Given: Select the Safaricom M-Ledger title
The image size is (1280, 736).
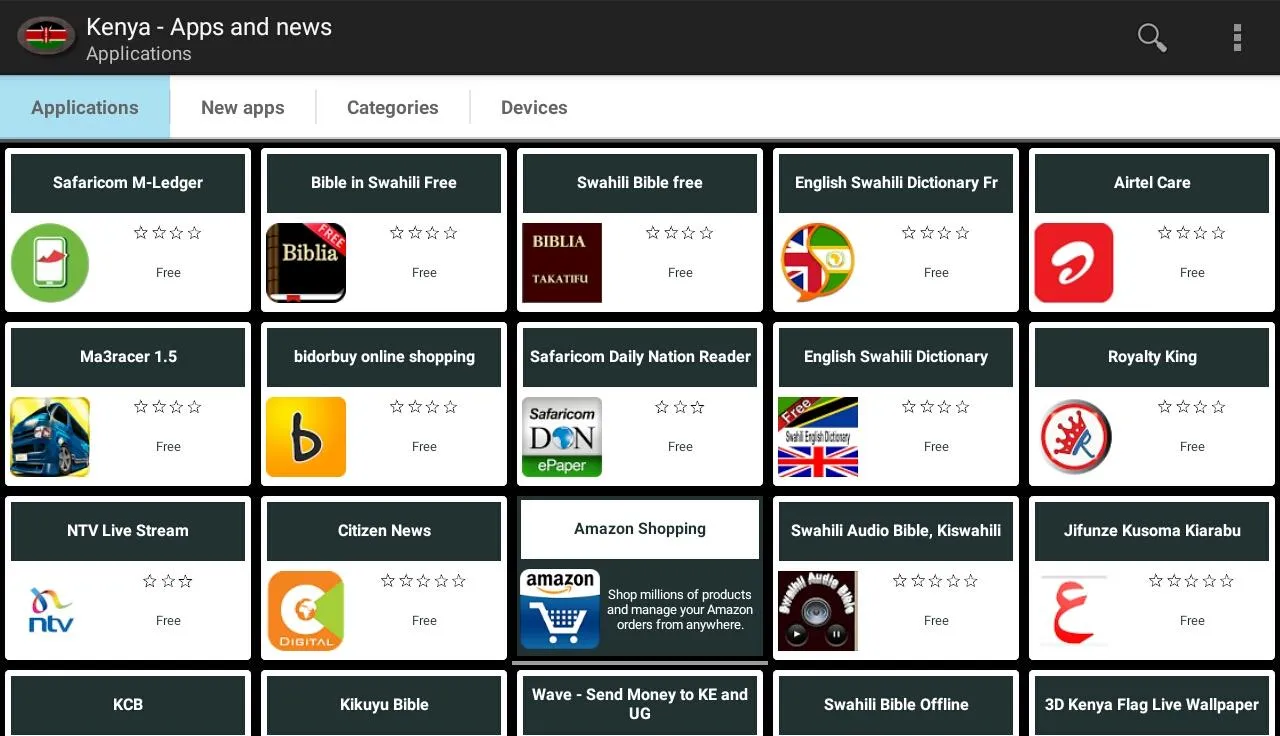Looking at the screenshot, I should pyautogui.click(x=128, y=182).
